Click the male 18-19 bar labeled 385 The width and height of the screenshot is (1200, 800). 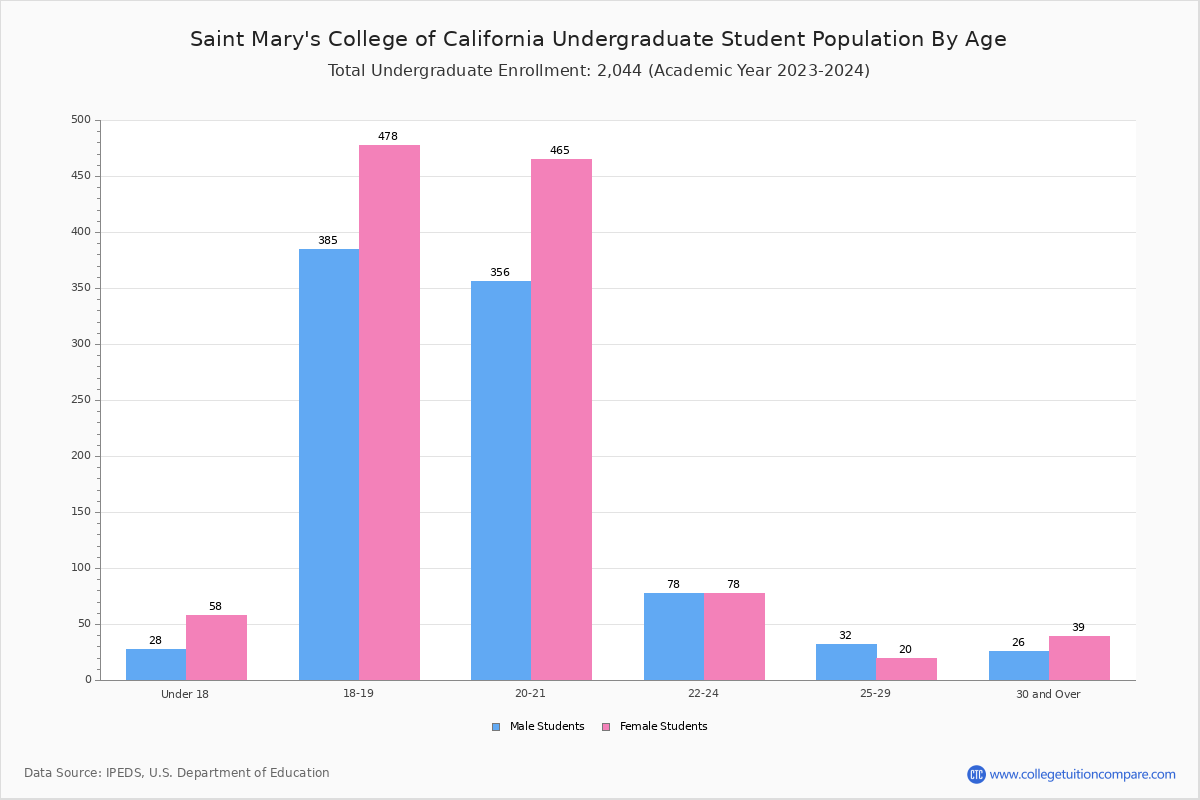(x=329, y=464)
